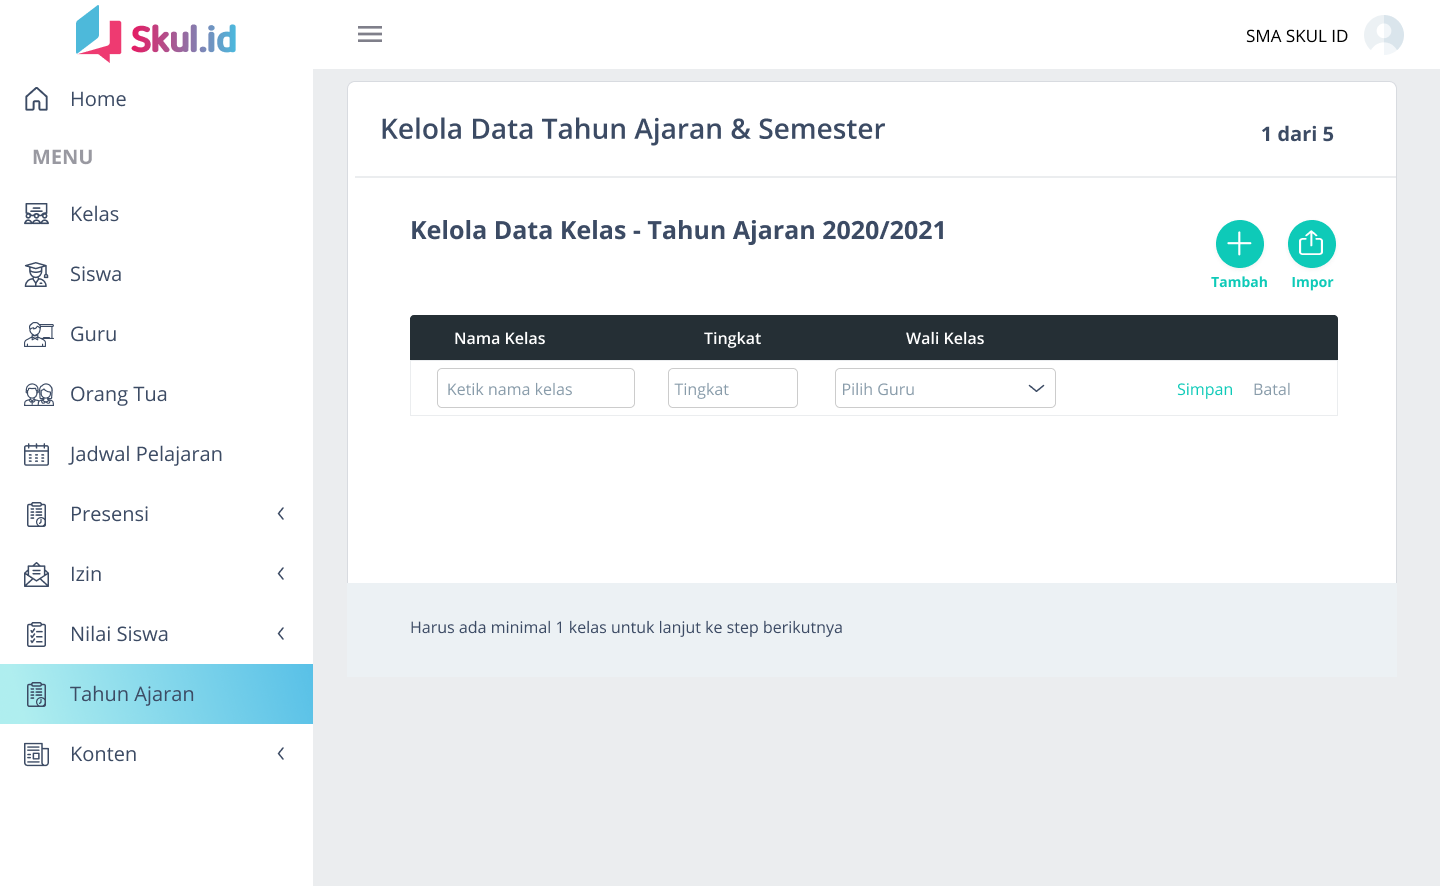Expand the Konten submenu chevron
The height and width of the screenshot is (886, 1440).
(281, 754)
